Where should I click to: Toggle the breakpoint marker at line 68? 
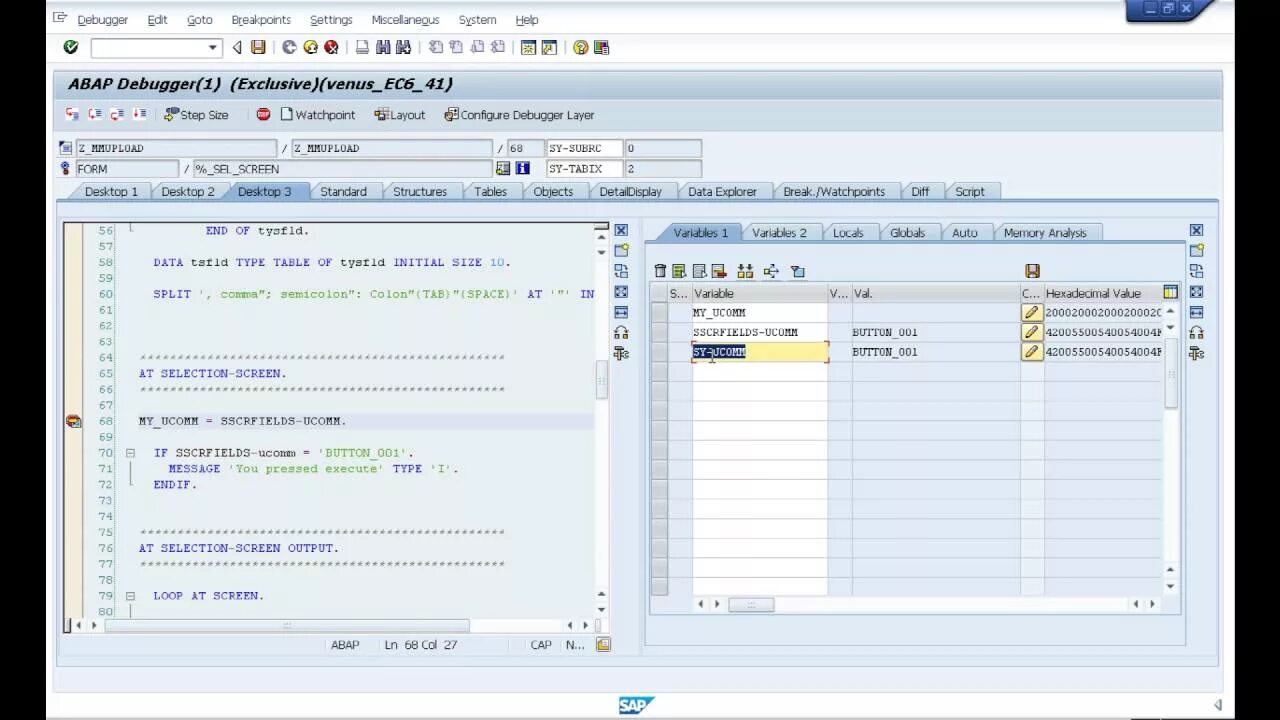pyautogui.click(x=73, y=420)
